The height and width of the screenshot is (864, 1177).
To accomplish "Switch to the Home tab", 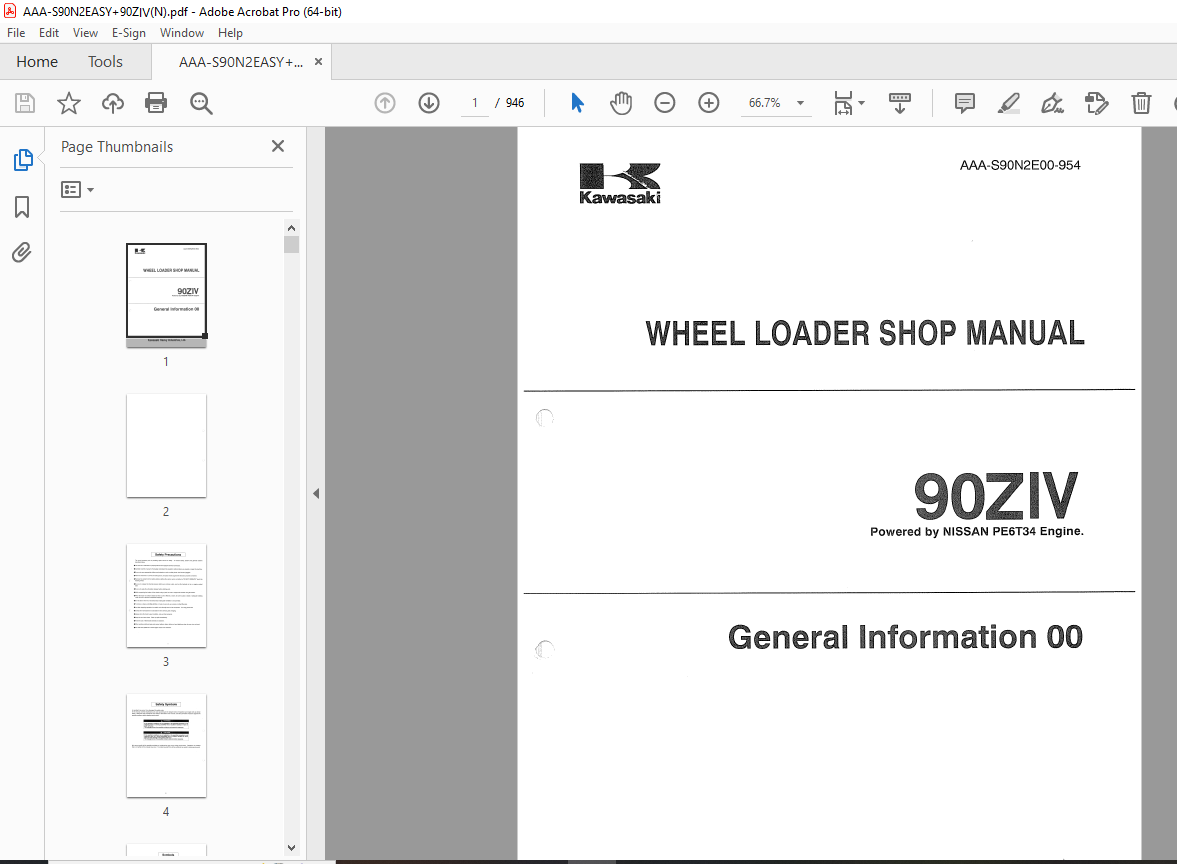I will click(37, 62).
